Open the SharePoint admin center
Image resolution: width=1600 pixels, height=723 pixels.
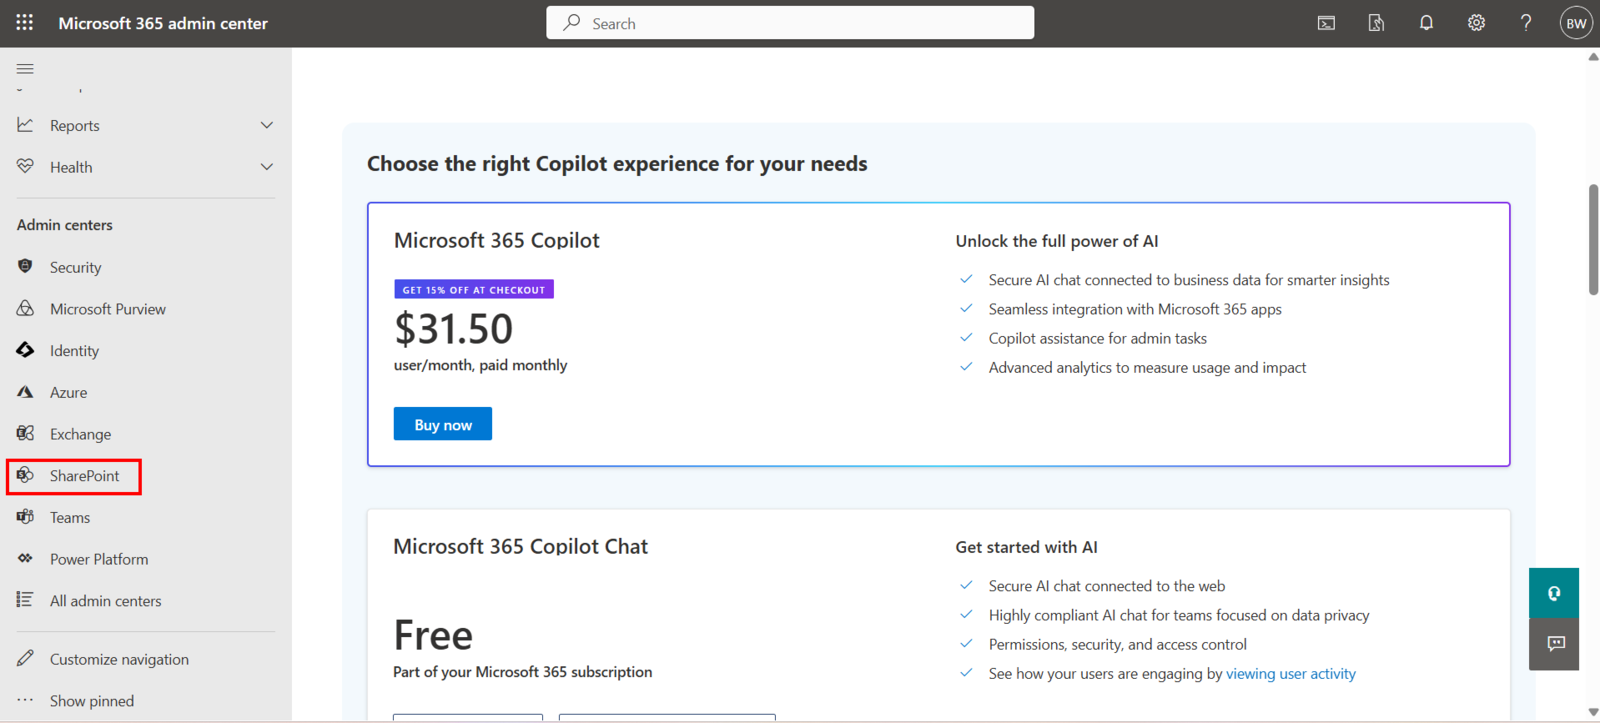point(84,476)
